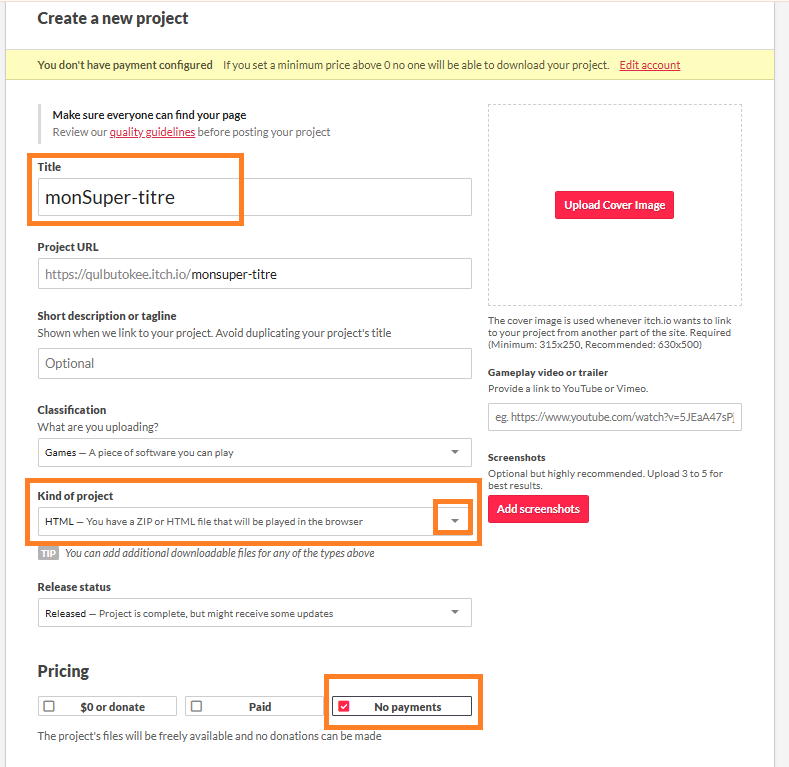Expand the Release status dropdown arrow
This screenshot has width=789, height=767.
coord(455,612)
